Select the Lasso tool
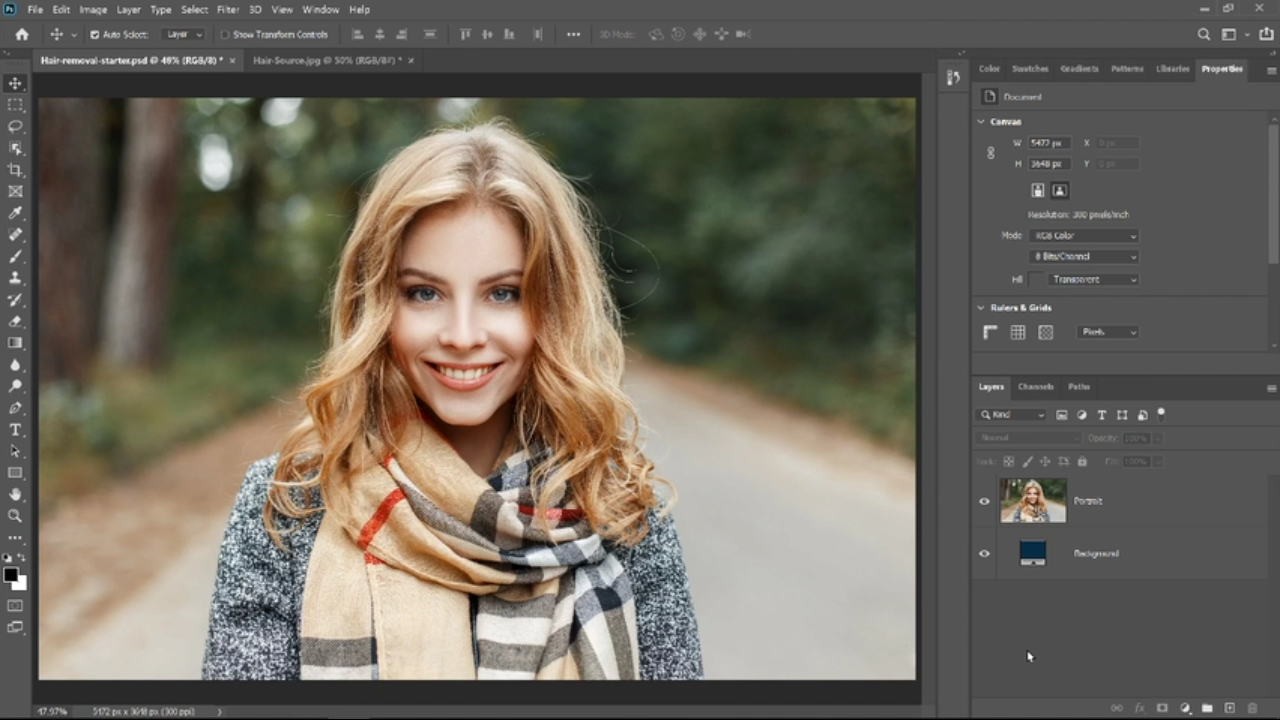Viewport: 1280px width, 720px height. (15, 126)
